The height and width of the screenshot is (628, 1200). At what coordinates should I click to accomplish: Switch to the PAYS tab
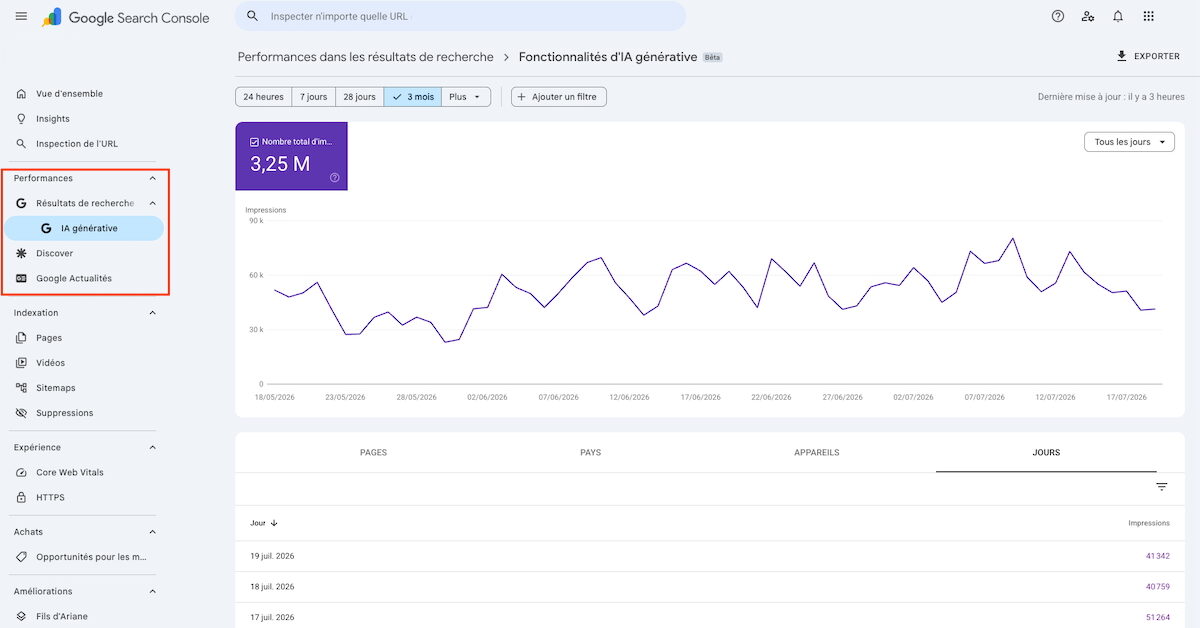click(x=591, y=453)
